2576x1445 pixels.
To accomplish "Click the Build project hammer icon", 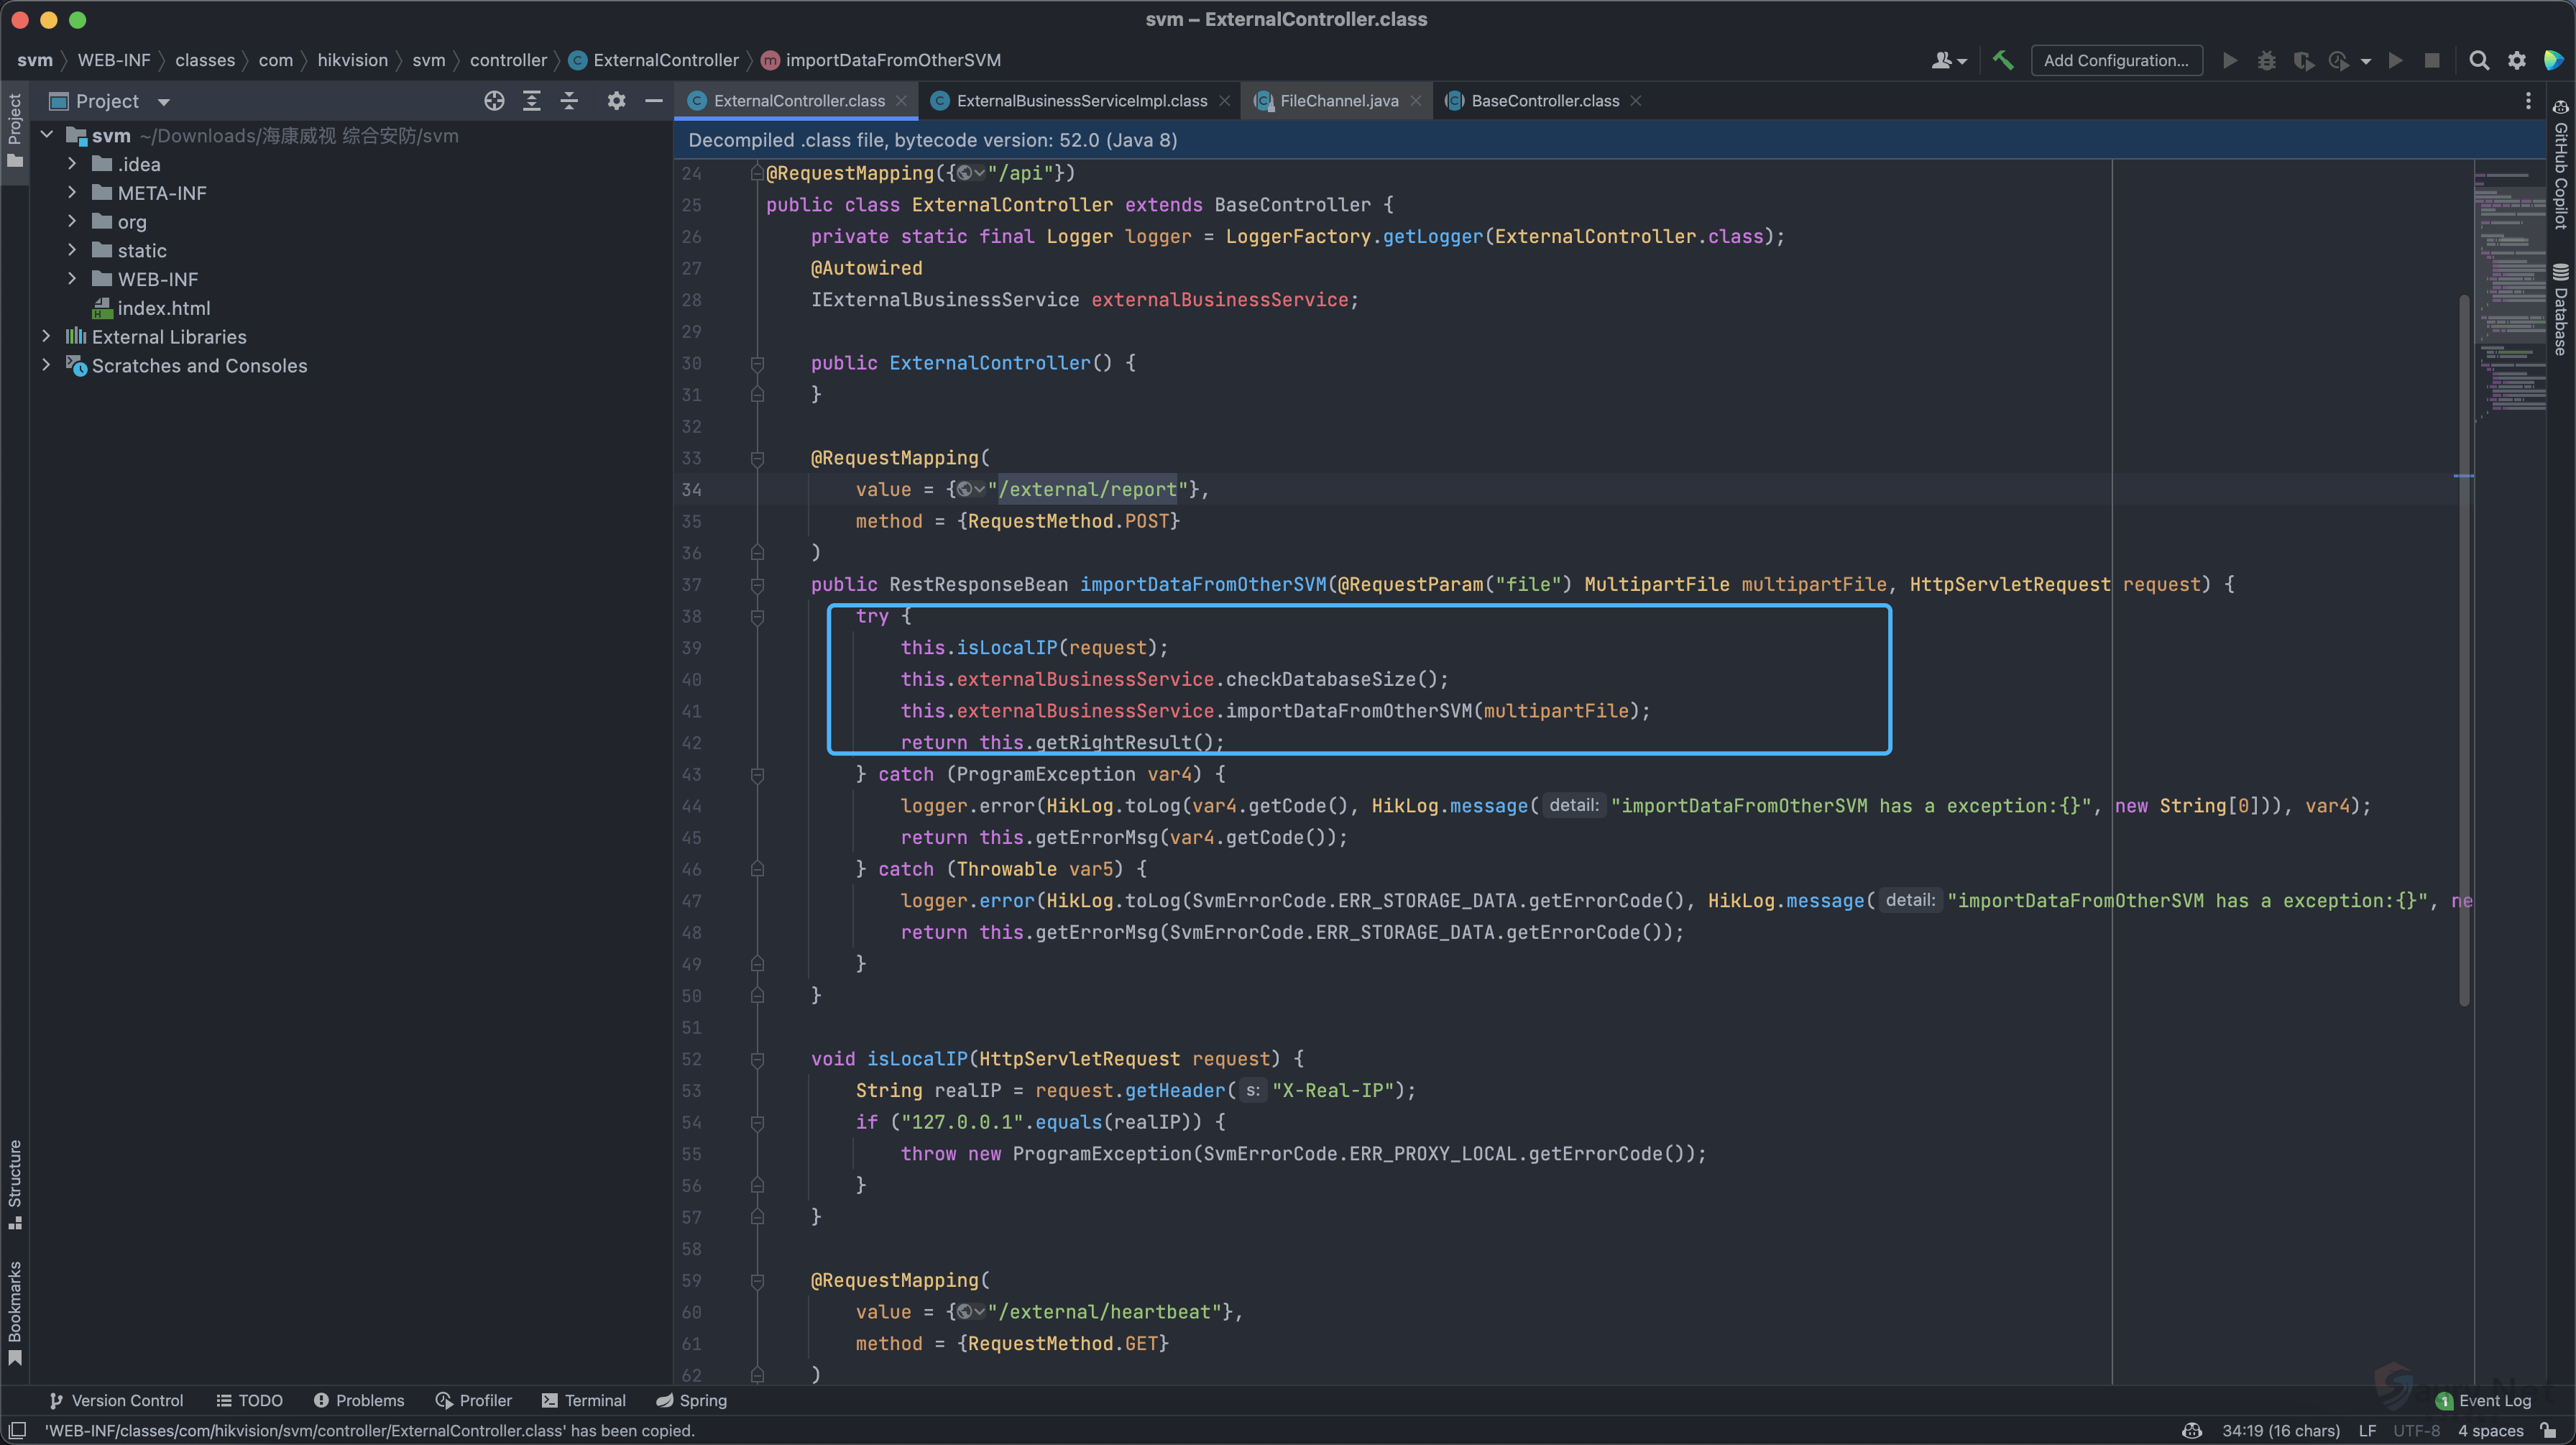I will (x=2002, y=60).
